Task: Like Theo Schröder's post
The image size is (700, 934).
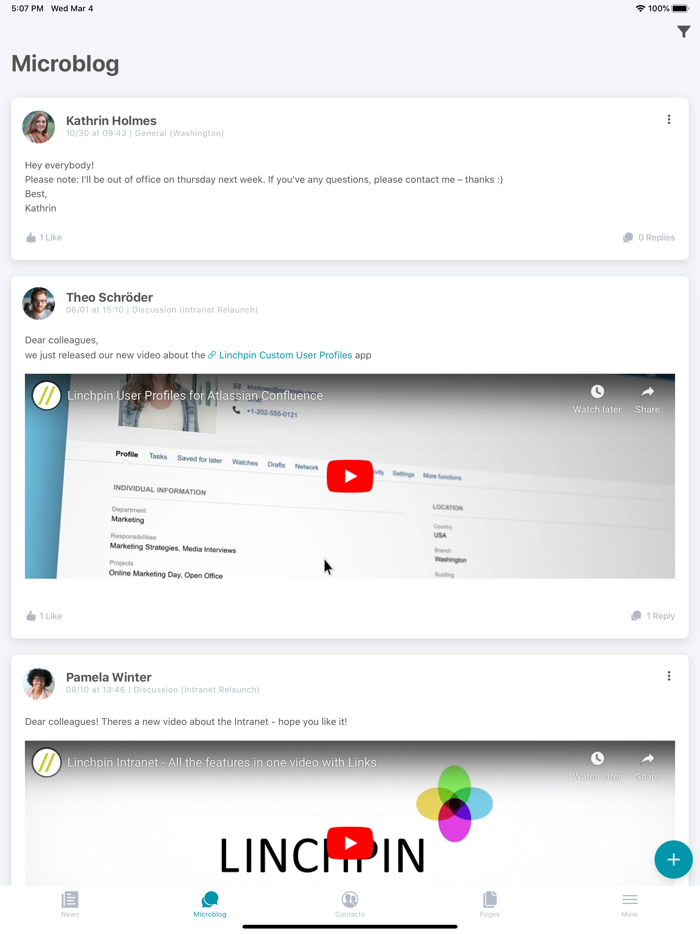Action: point(44,616)
